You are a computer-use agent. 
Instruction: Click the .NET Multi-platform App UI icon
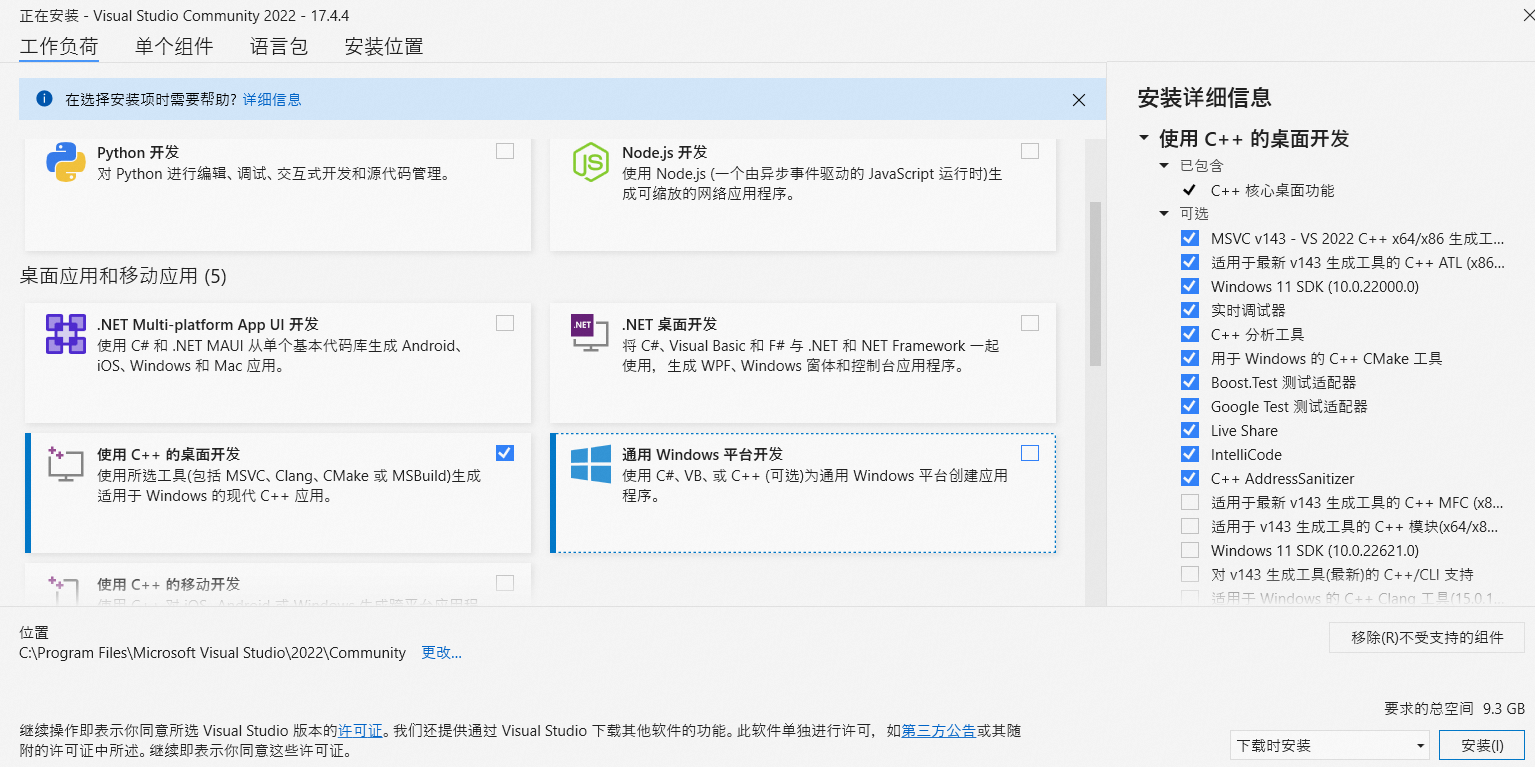pos(66,334)
